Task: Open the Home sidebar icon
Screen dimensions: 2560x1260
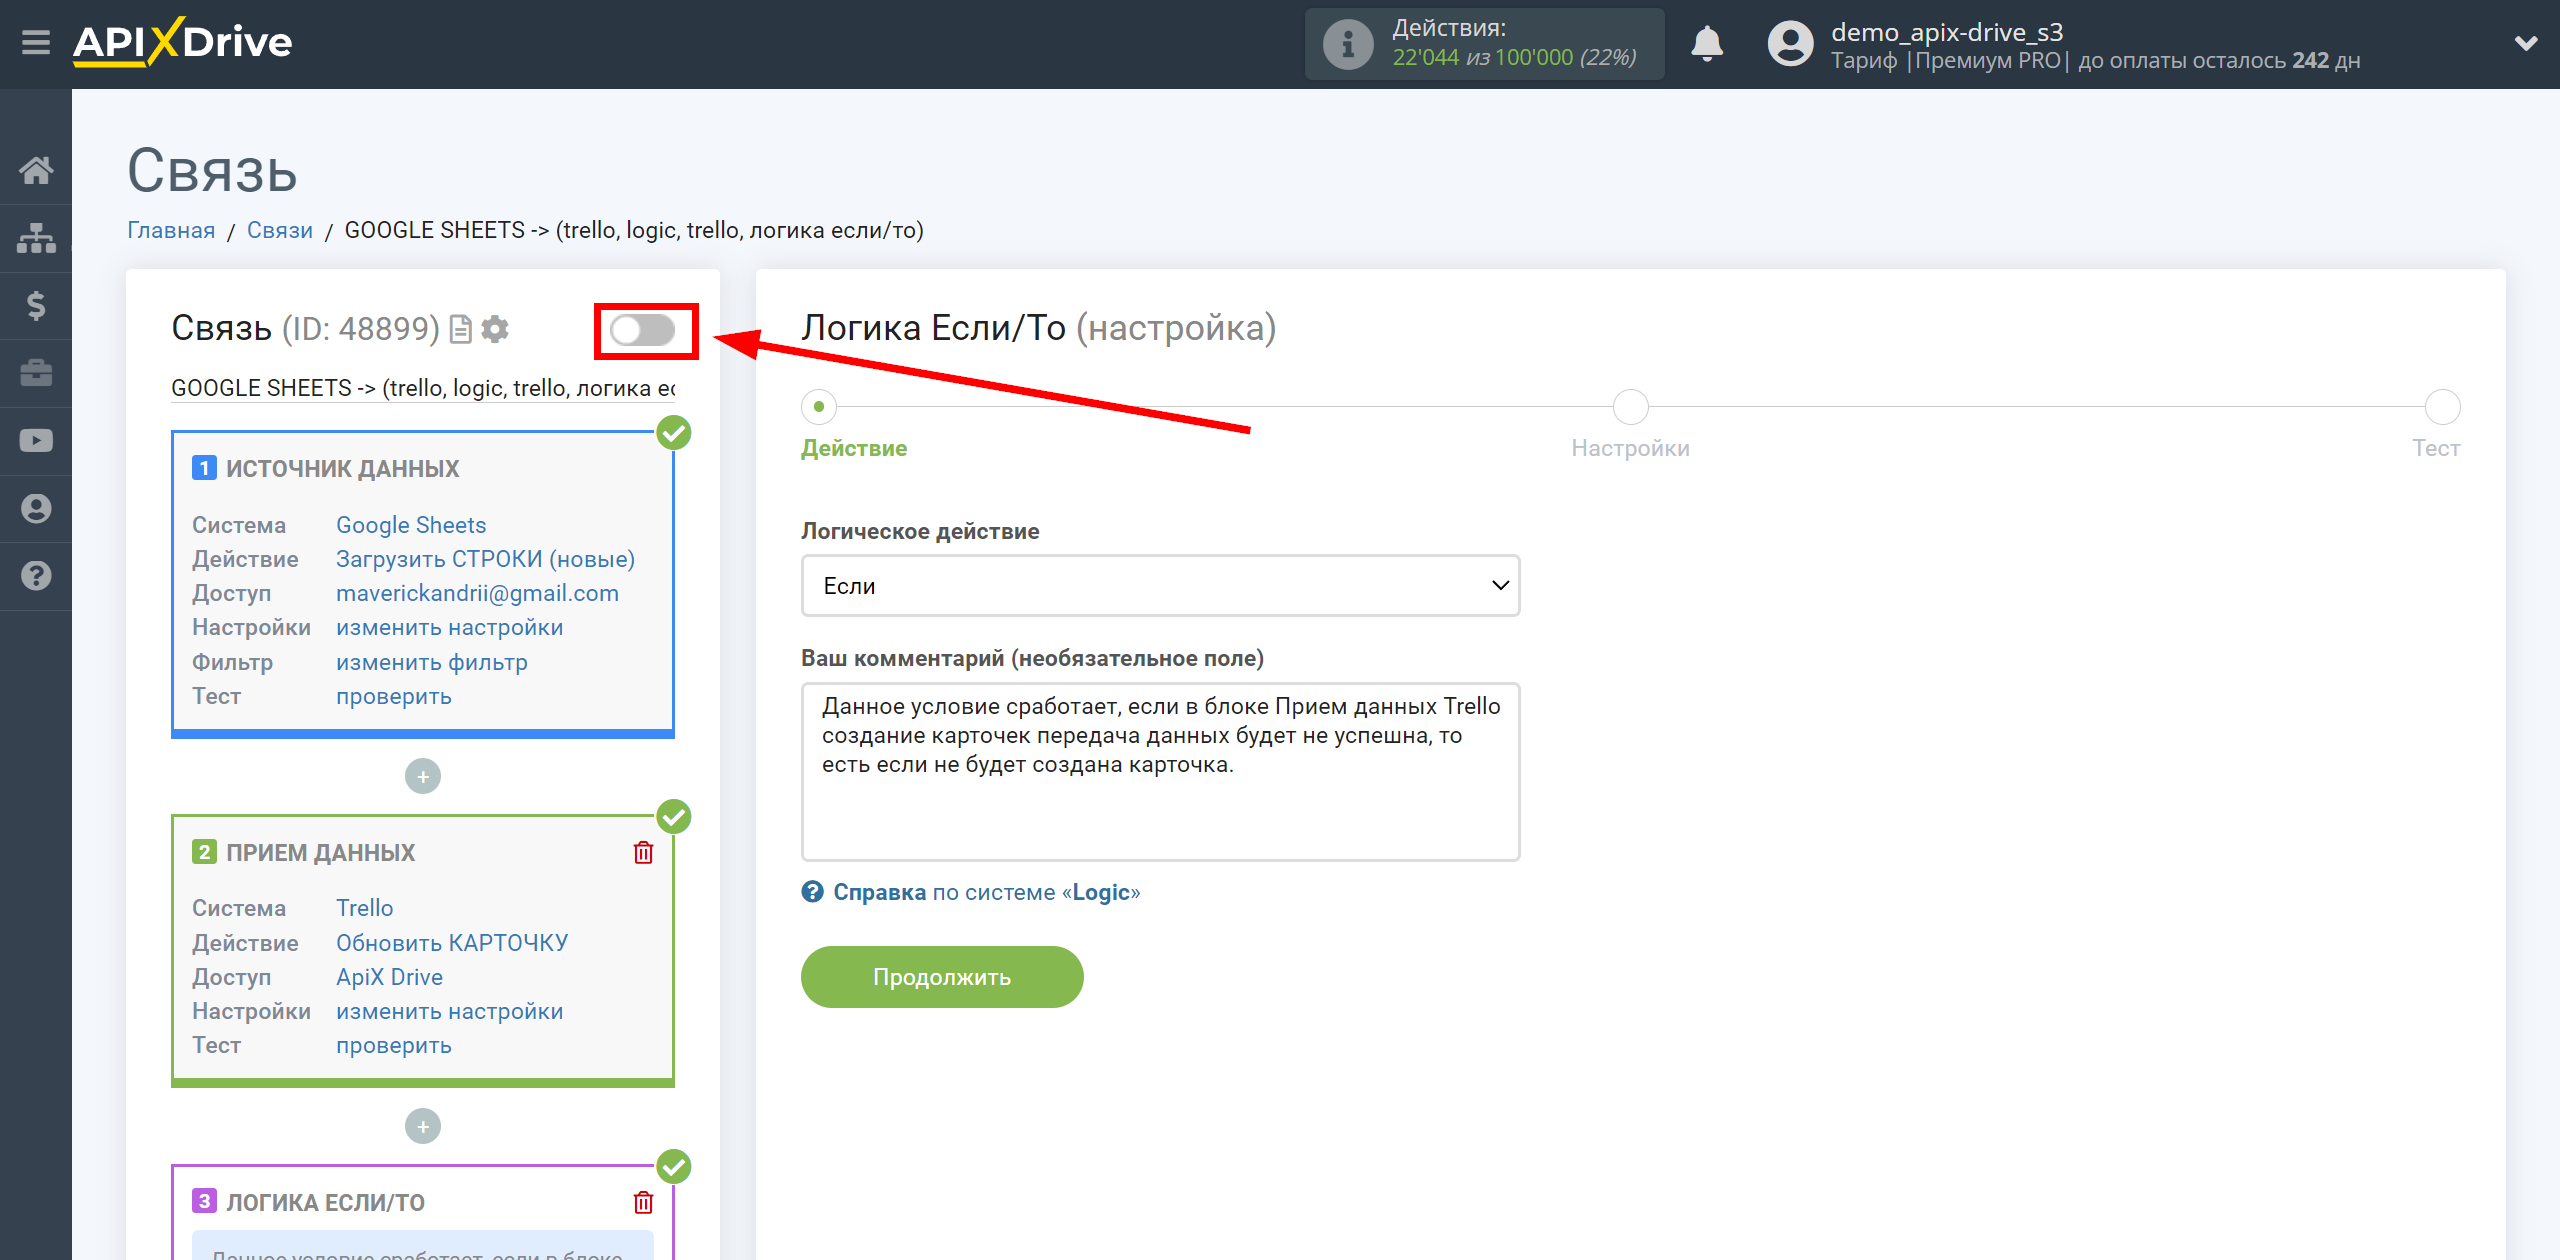Action: 36,170
